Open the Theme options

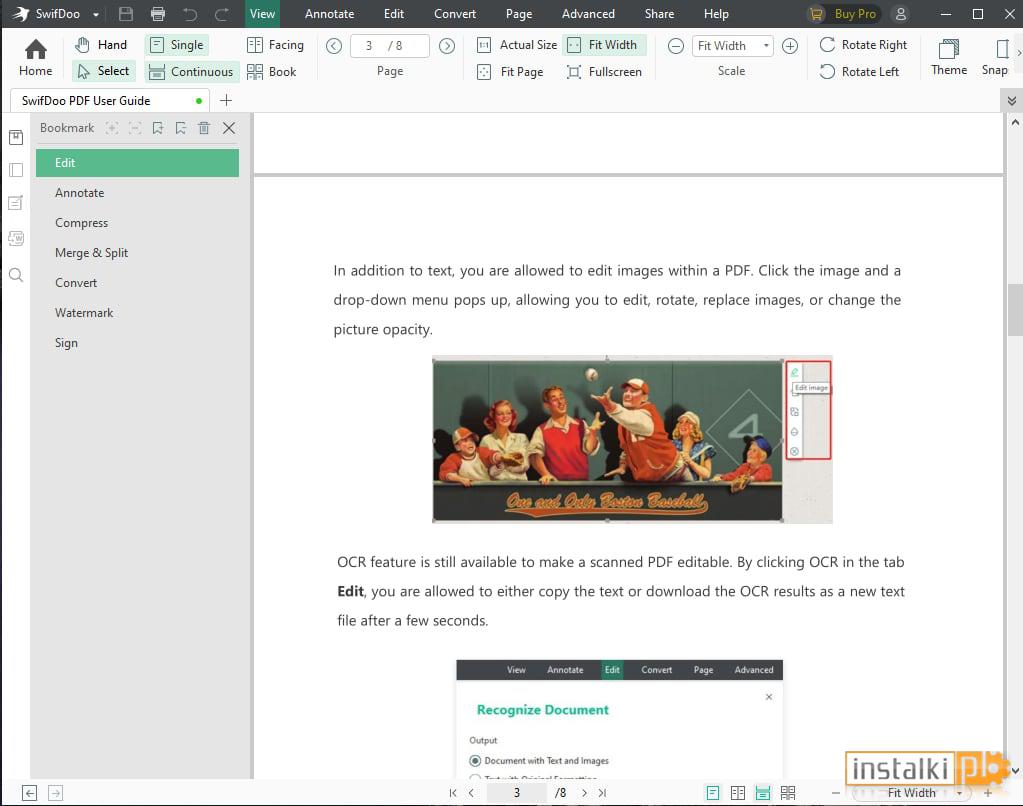949,57
